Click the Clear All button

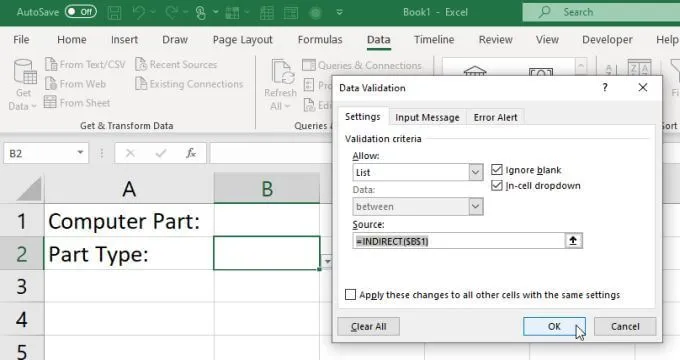368,326
